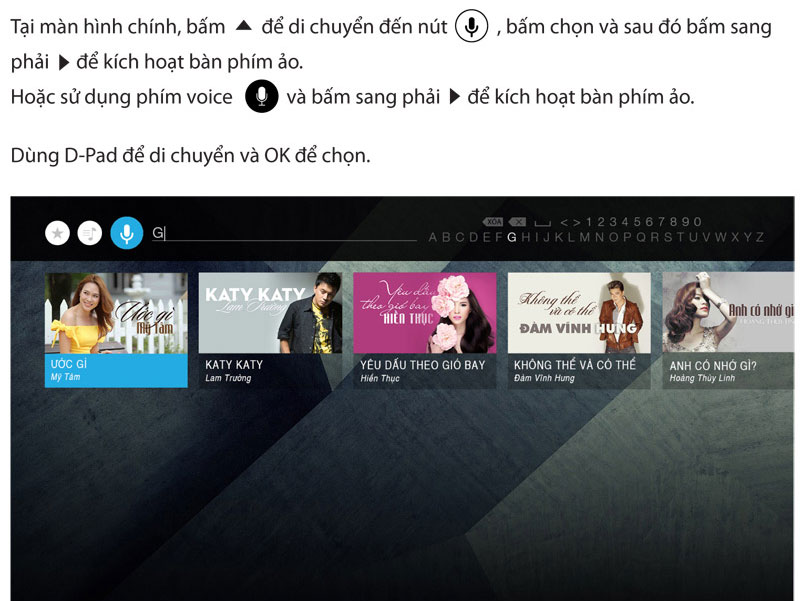Select Anh Có Nhớ Gì? song card
The width and height of the screenshot is (800, 601).
click(729, 330)
